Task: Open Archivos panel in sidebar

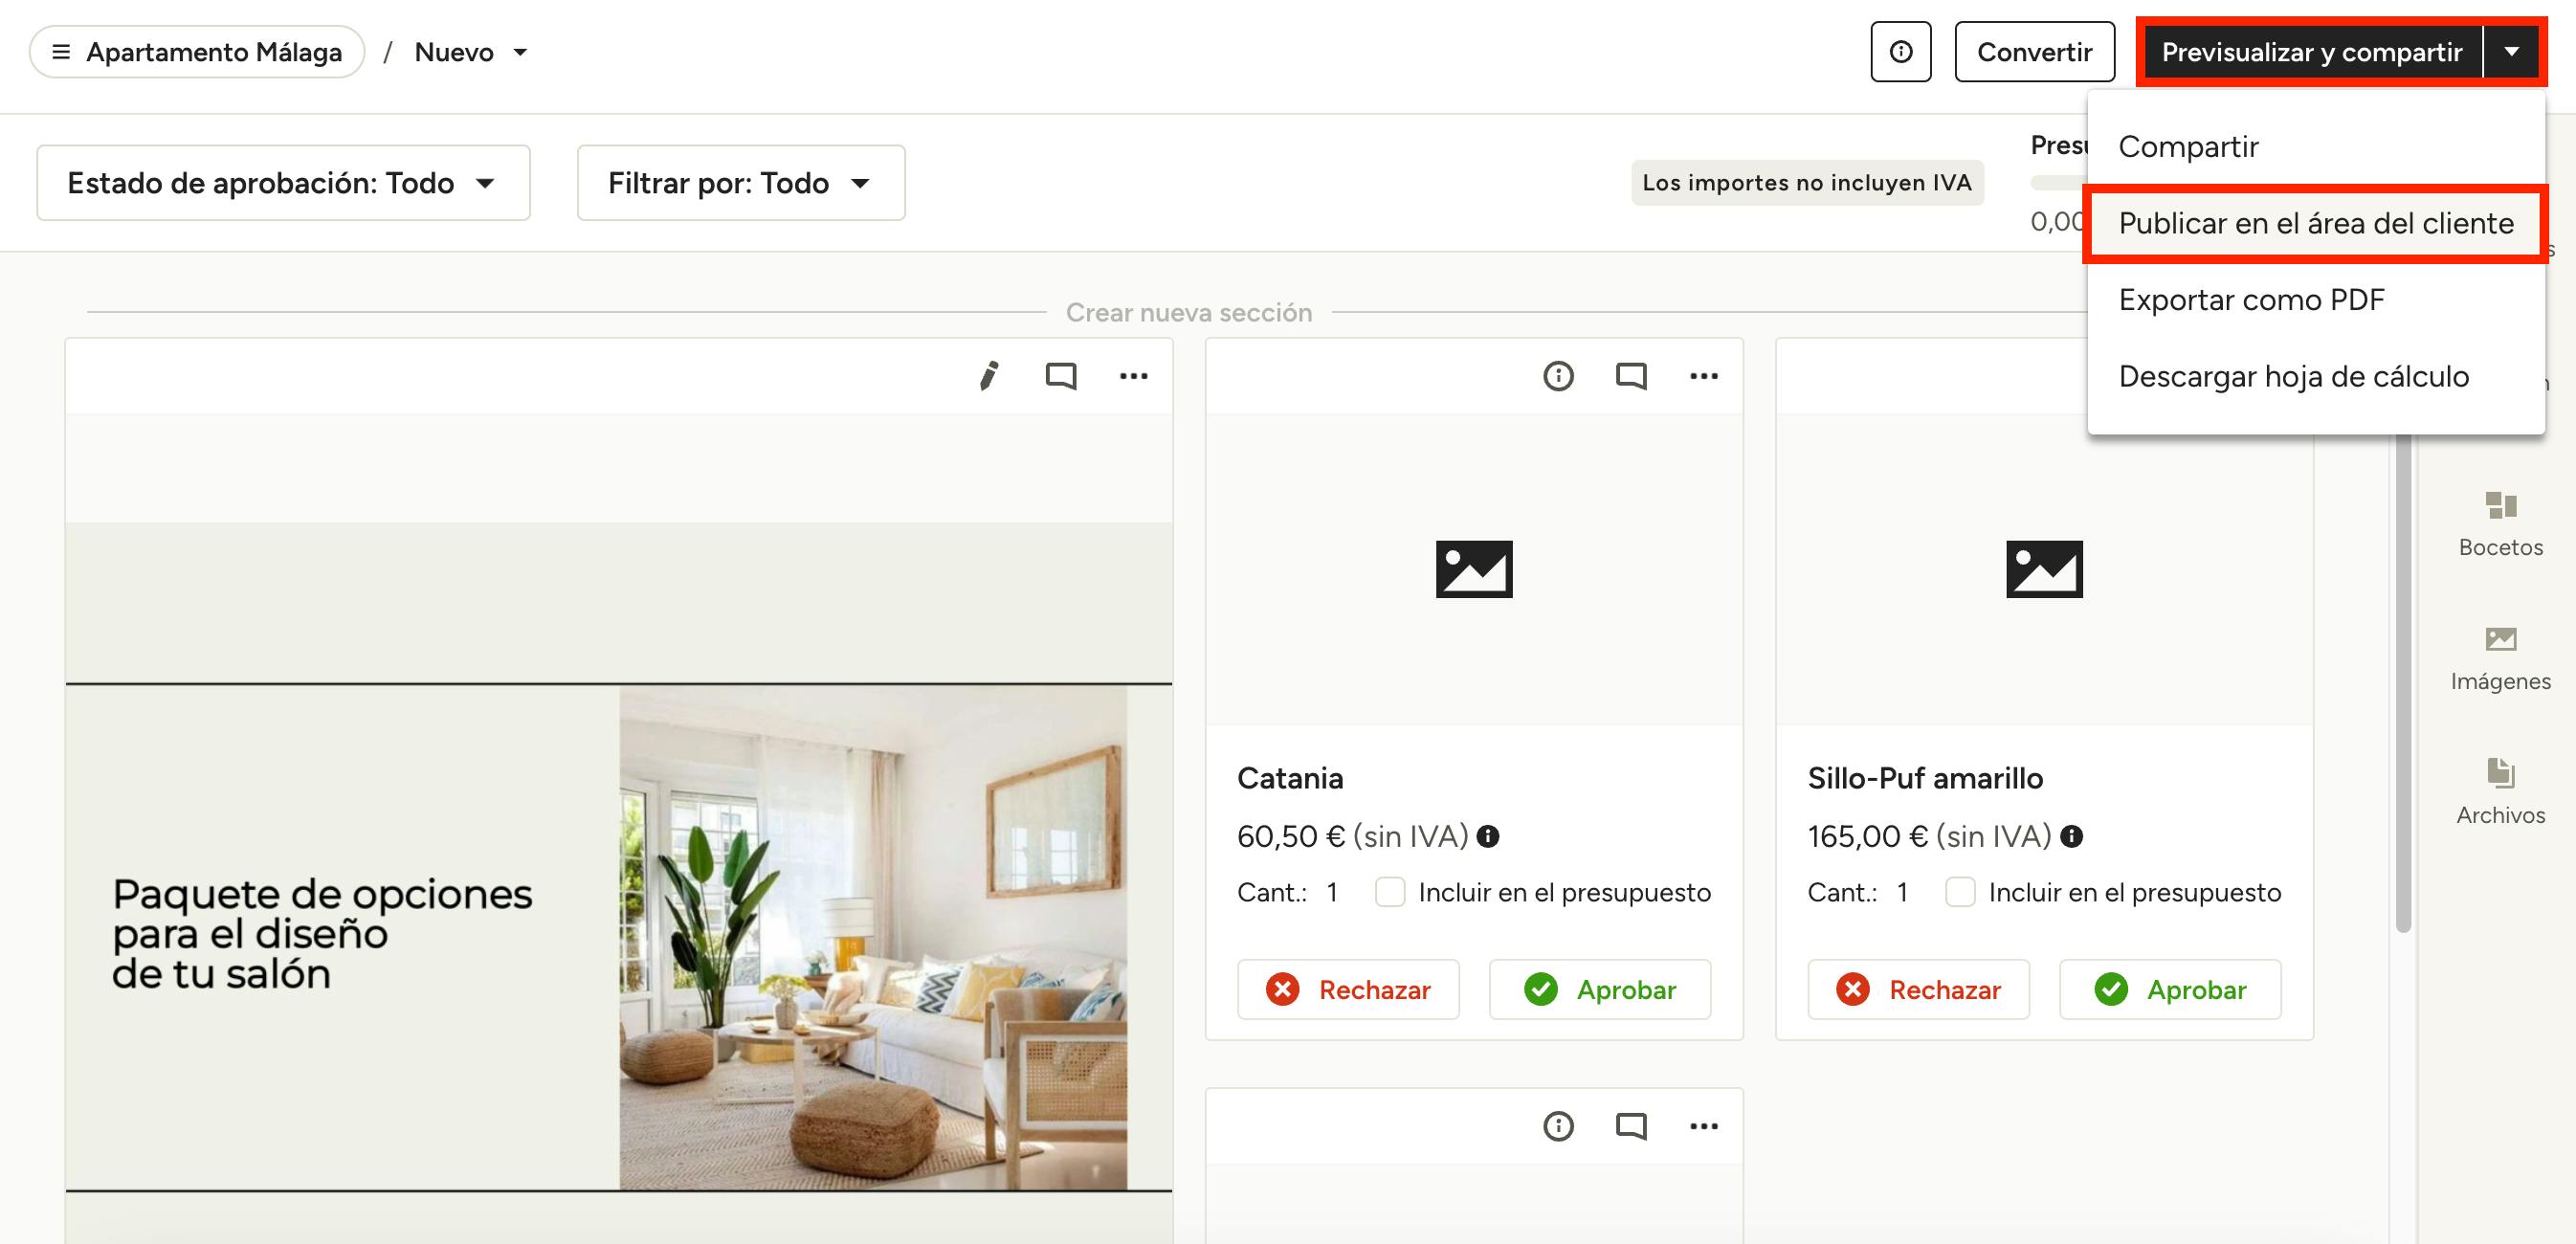Action: (x=2500, y=791)
